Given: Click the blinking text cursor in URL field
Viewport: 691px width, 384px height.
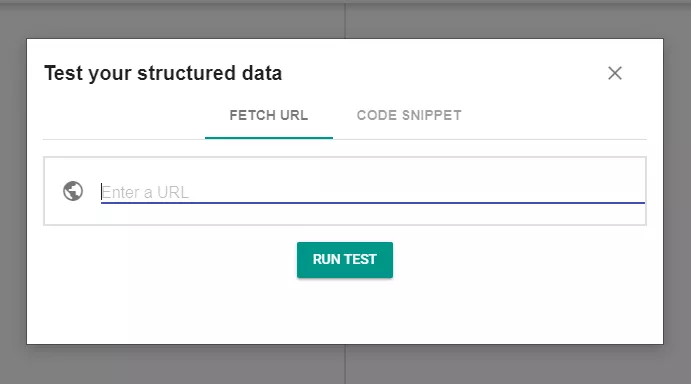Looking at the screenshot, I should (x=101, y=192).
